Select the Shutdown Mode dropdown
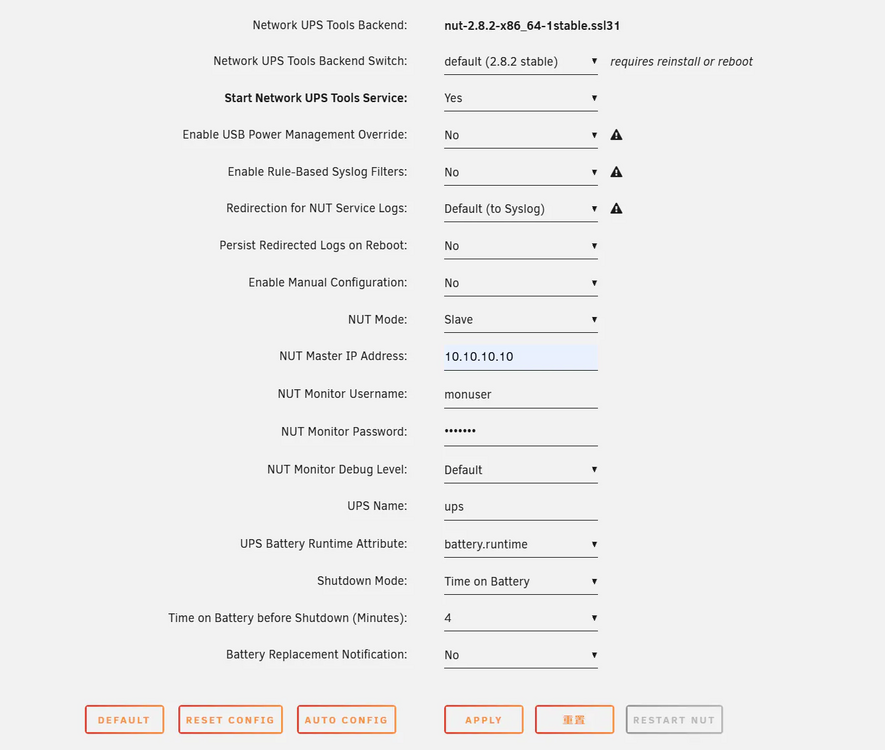885x750 pixels. [520, 582]
